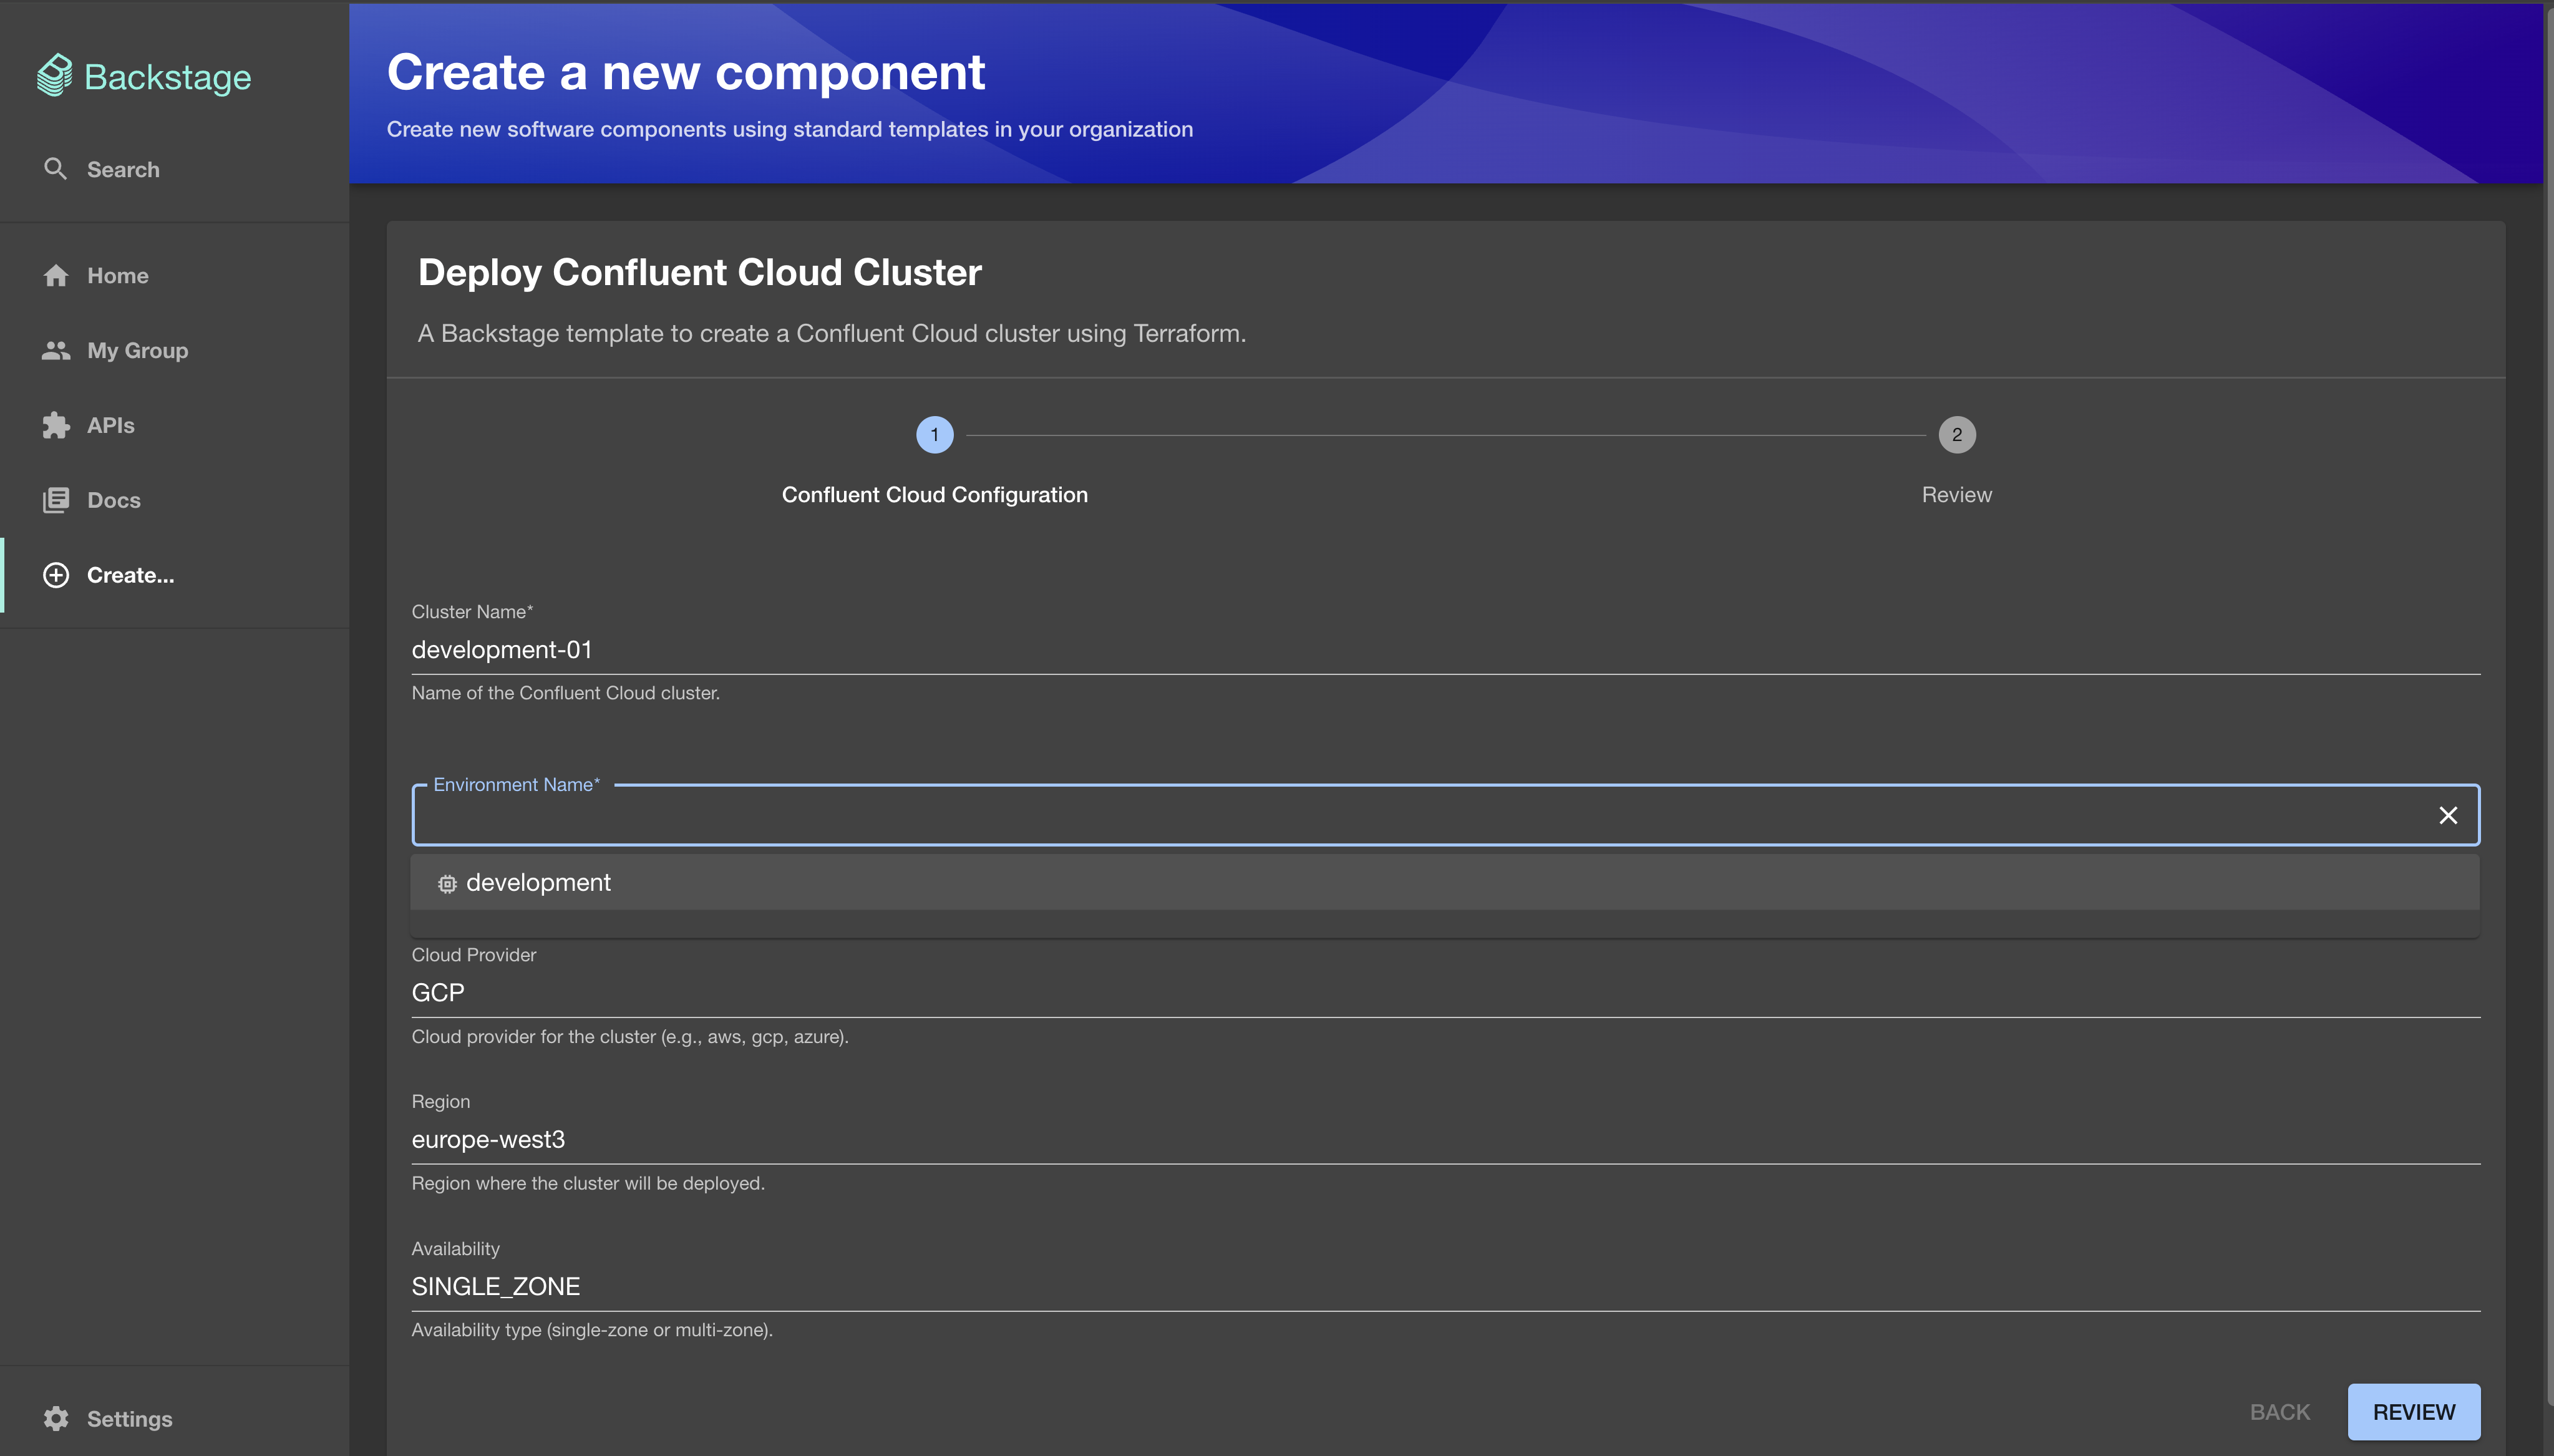Click the APIs puzzle piece icon
2554x1456 pixels.
tap(56, 425)
